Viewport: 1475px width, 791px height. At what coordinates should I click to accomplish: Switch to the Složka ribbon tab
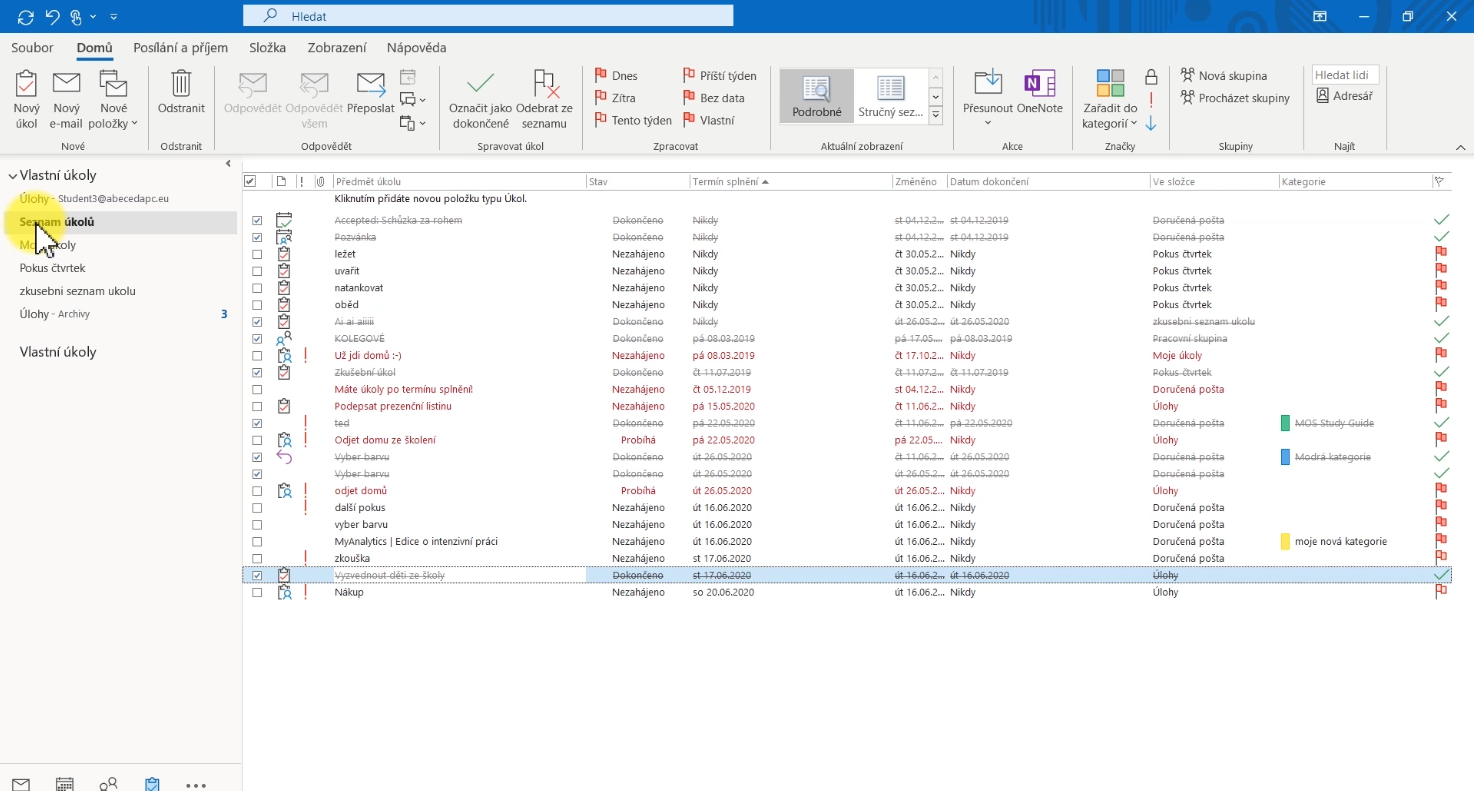(x=267, y=48)
